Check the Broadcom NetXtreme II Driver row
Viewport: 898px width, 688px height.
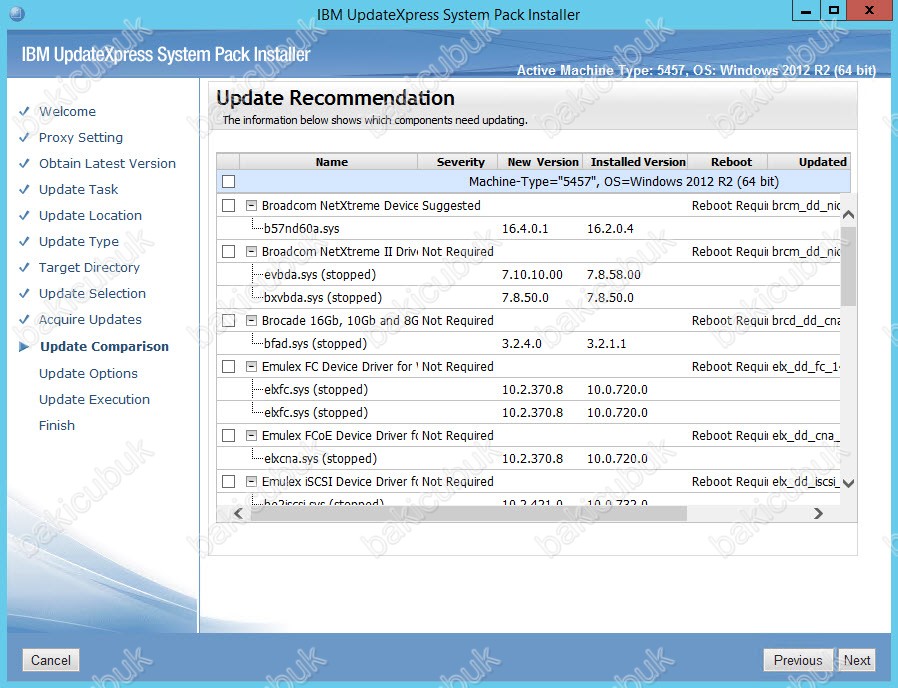click(229, 251)
